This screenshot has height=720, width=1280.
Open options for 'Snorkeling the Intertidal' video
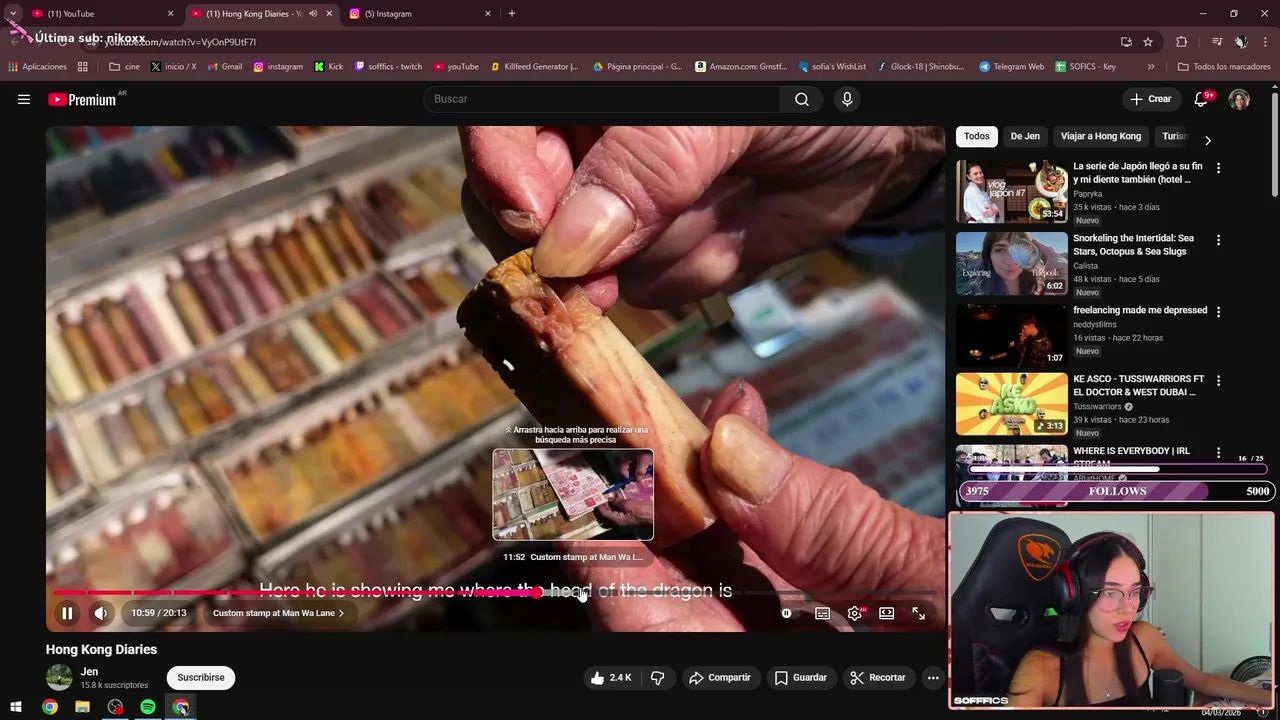[x=1218, y=240]
